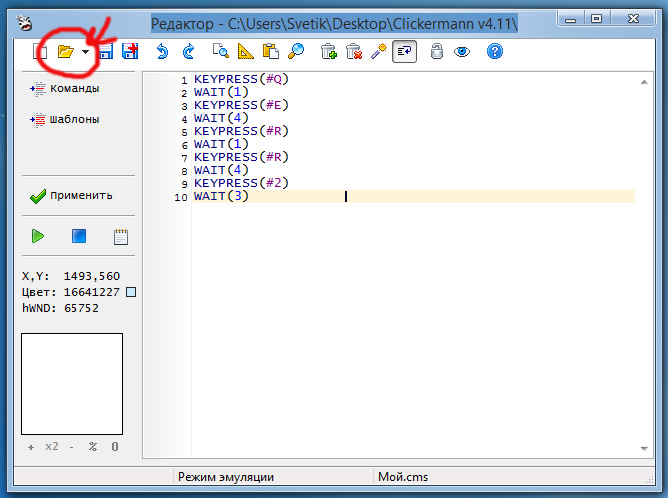The height and width of the screenshot is (498, 668).
Task: Click the trash bin with red cross icon
Action: click(354, 51)
